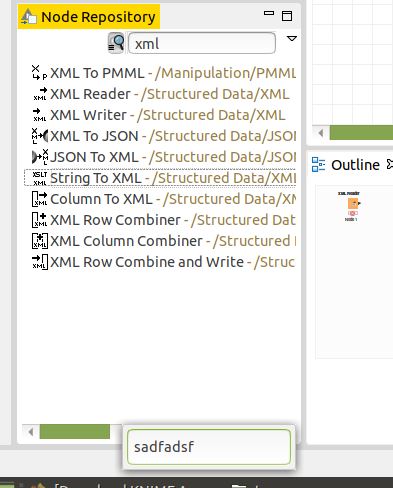Click the XML To JSON node icon
This screenshot has width=393, height=488.
pyautogui.click(x=40, y=136)
